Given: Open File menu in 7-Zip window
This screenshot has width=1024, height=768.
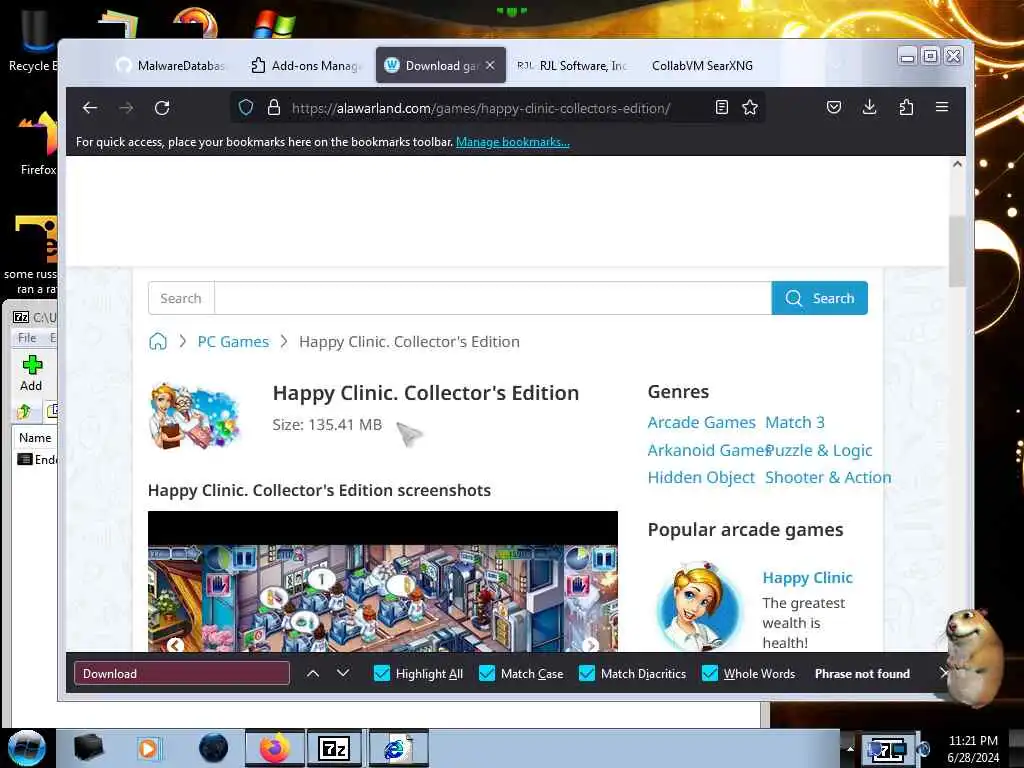Looking at the screenshot, I should click(27, 338).
